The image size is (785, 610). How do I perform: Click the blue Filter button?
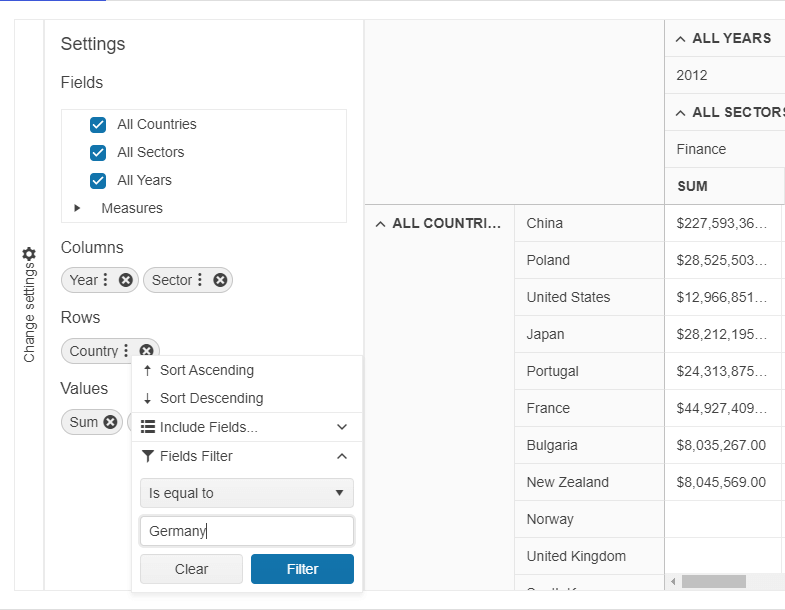[302, 569]
